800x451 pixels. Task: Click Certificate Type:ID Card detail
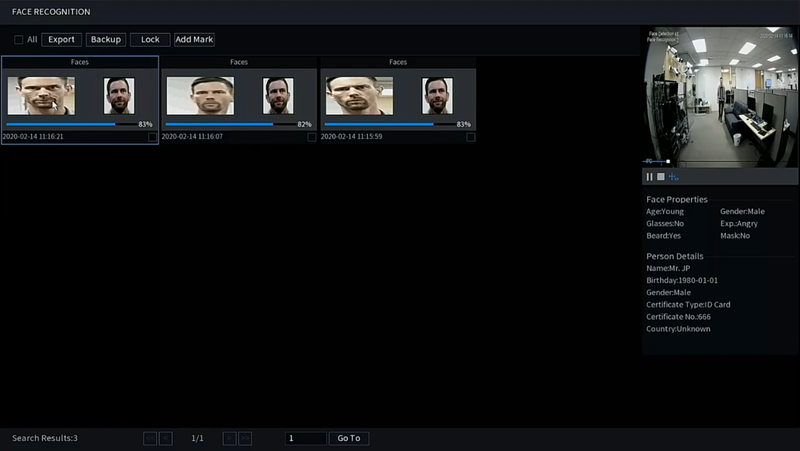[x=688, y=305]
